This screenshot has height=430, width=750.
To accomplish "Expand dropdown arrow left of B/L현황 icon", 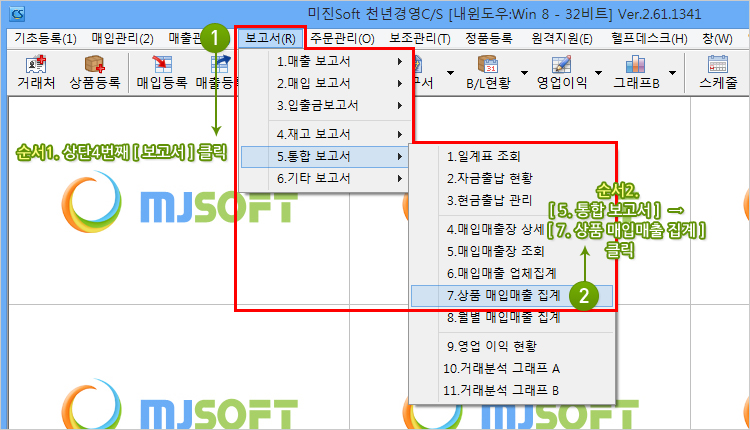I will click(x=450, y=73).
